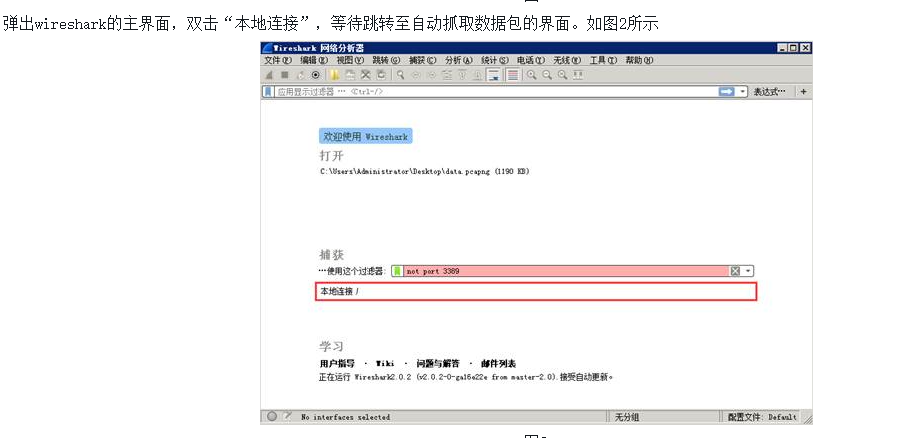Go forward to next packet arrow

432,75
